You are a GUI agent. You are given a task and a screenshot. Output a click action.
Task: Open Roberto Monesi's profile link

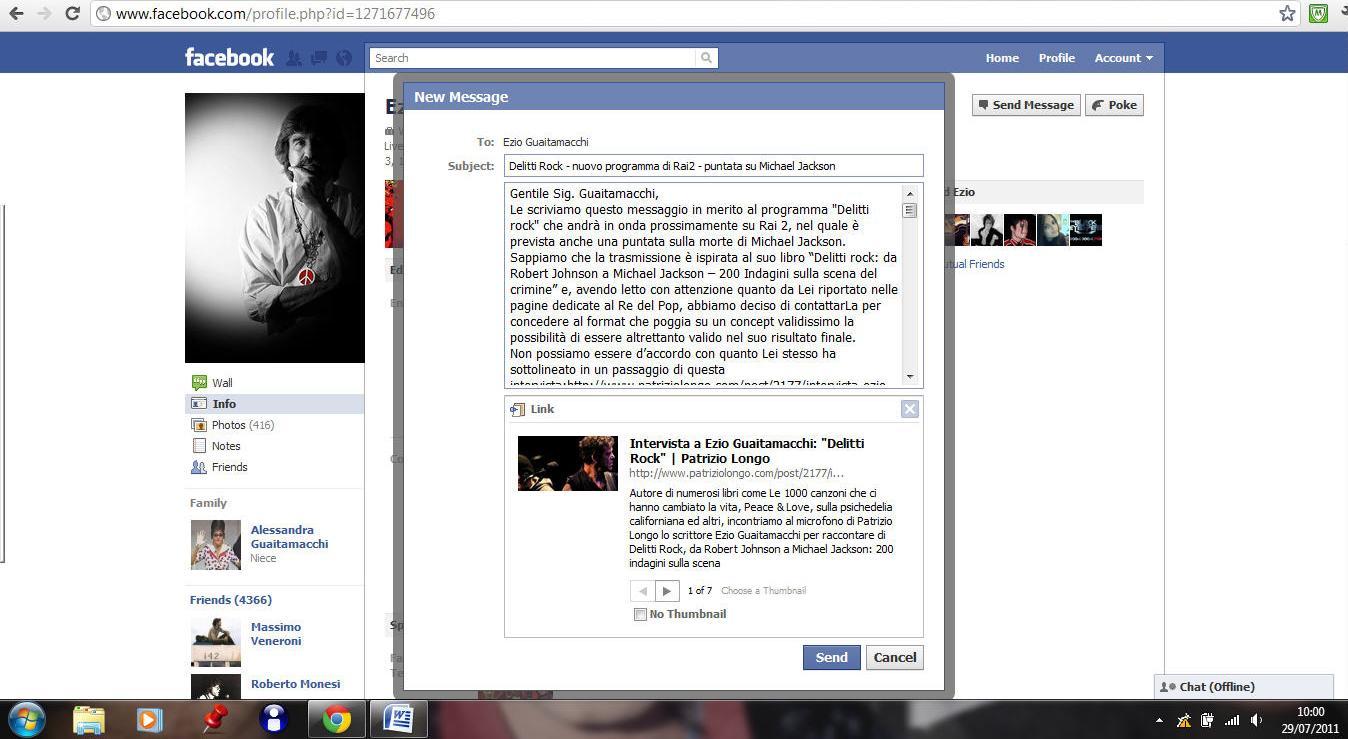click(x=295, y=684)
